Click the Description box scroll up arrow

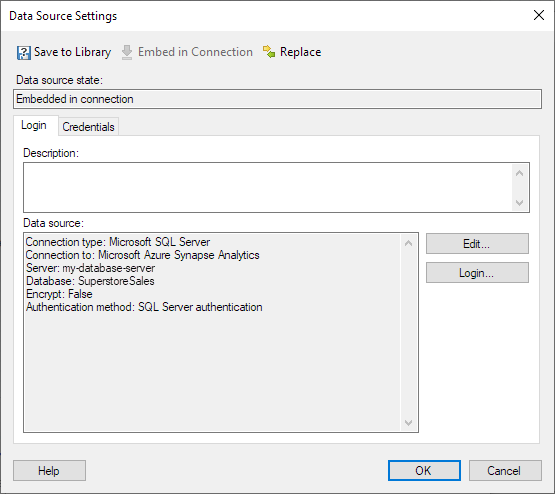[519, 173]
